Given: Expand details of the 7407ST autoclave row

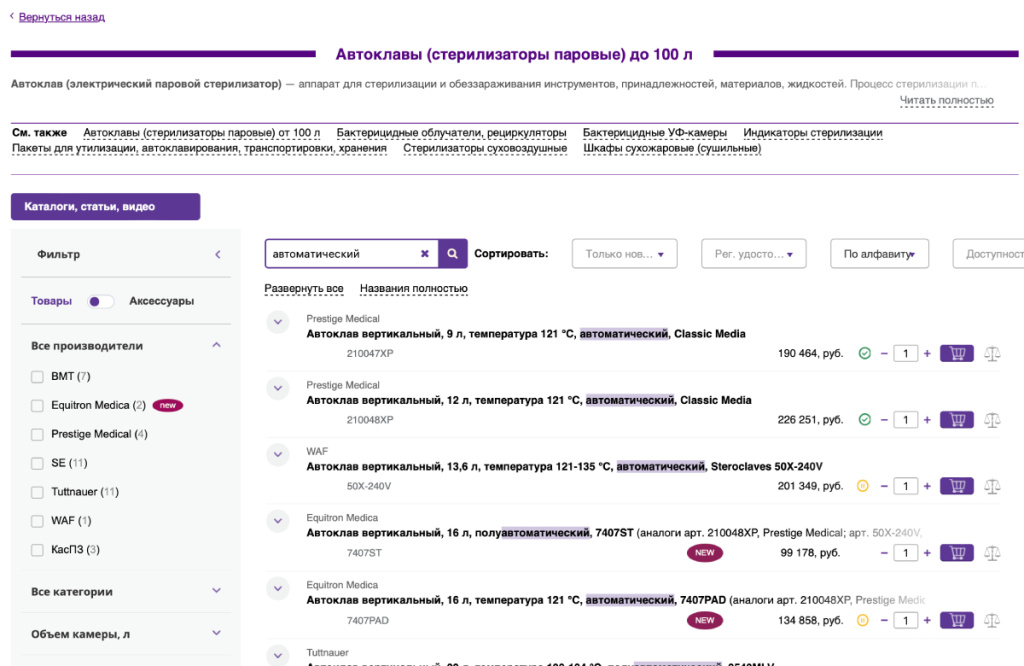Looking at the screenshot, I should pos(278,521).
